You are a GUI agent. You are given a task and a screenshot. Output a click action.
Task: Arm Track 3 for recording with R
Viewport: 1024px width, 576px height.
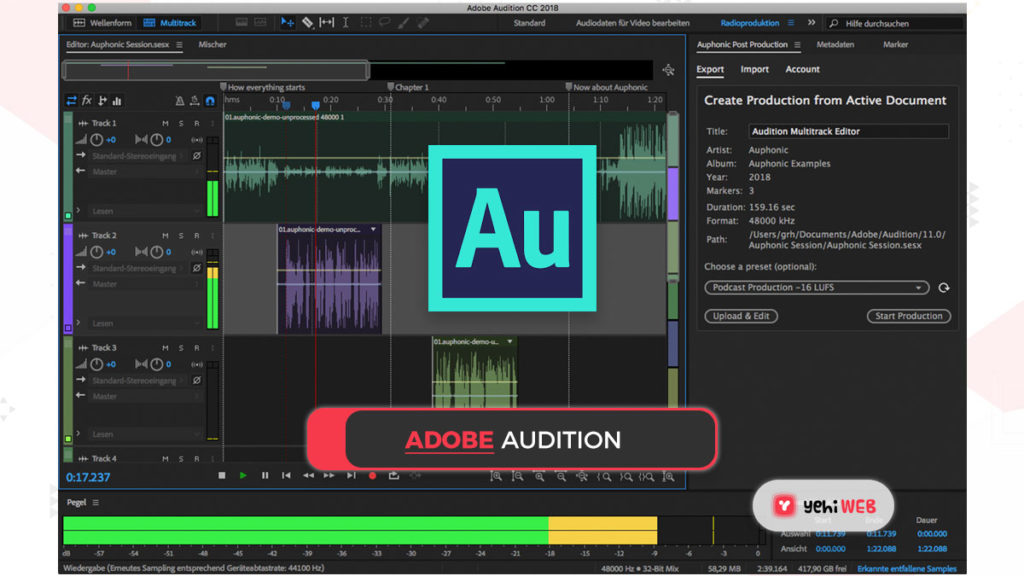197,348
